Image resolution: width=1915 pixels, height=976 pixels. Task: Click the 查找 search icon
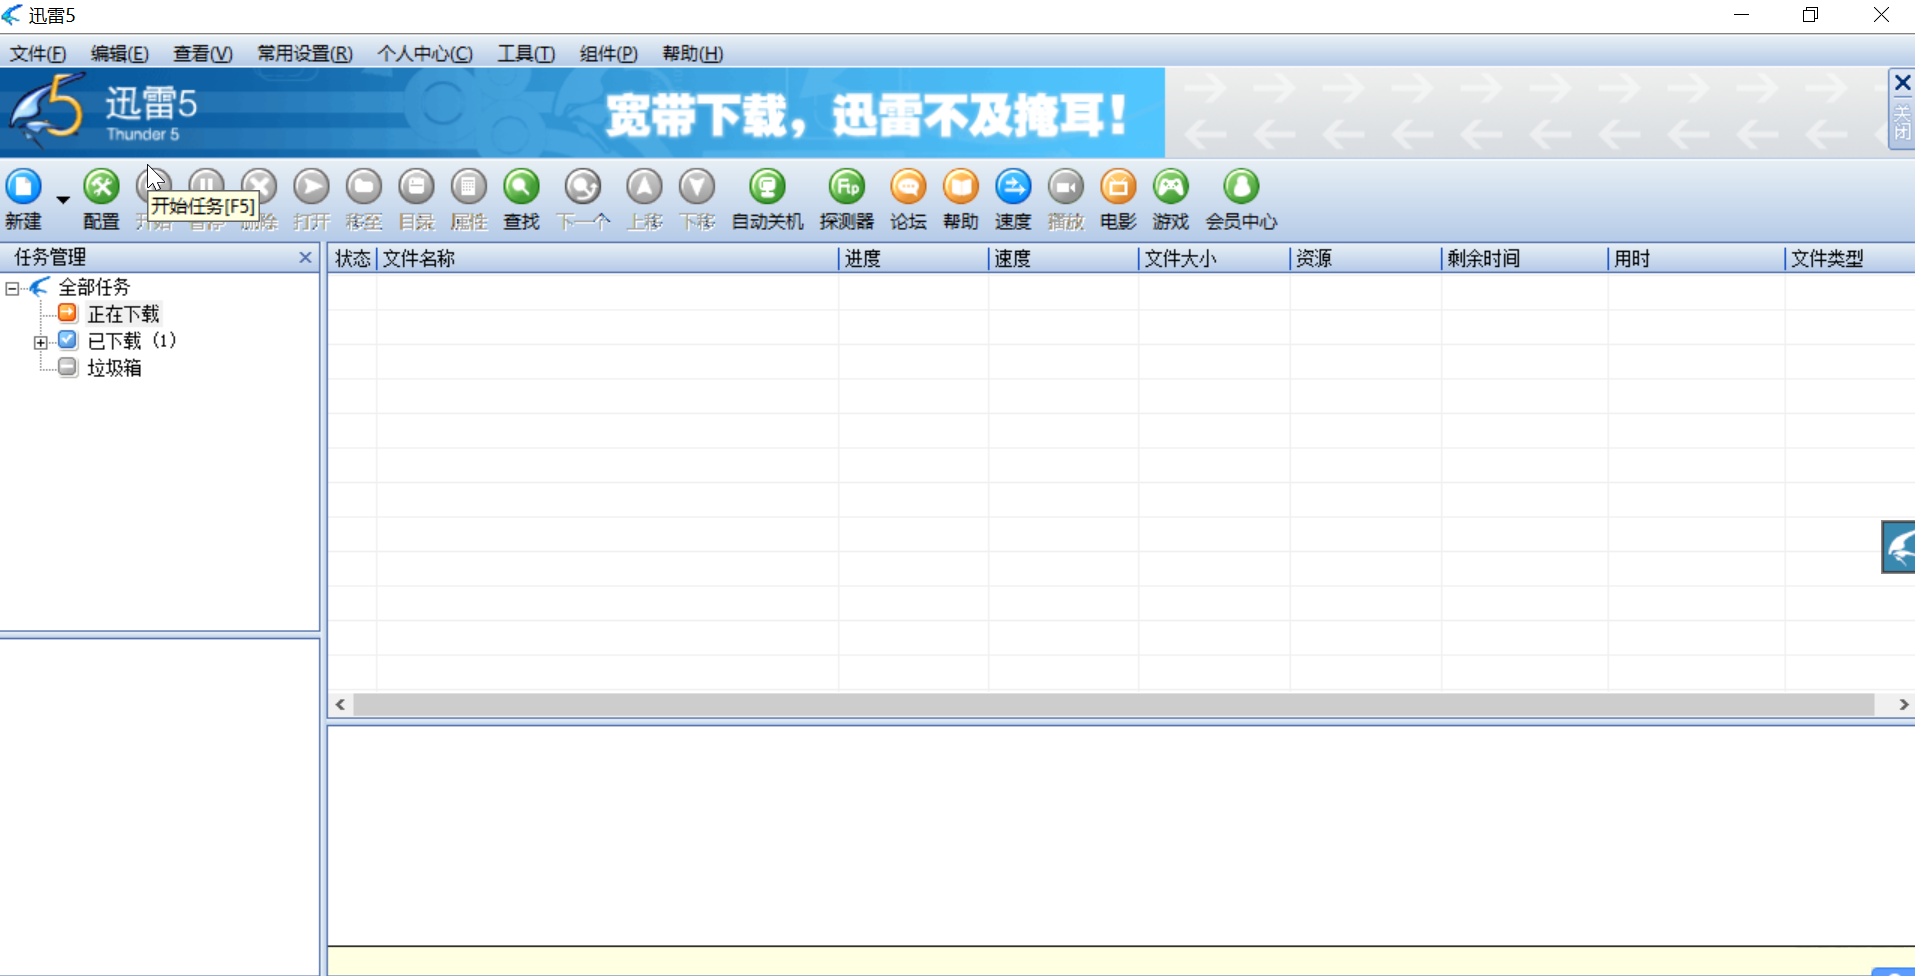tap(522, 187)
